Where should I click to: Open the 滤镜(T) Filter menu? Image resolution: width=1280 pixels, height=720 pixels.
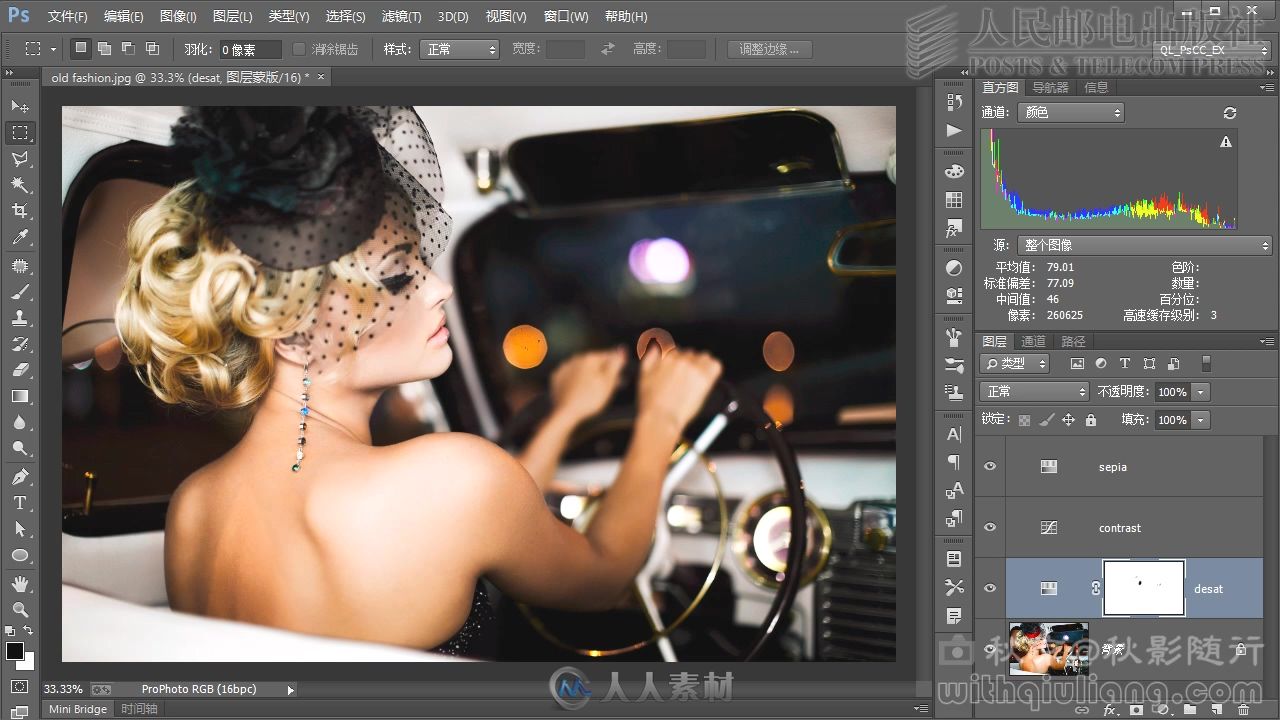click(402, 17)
